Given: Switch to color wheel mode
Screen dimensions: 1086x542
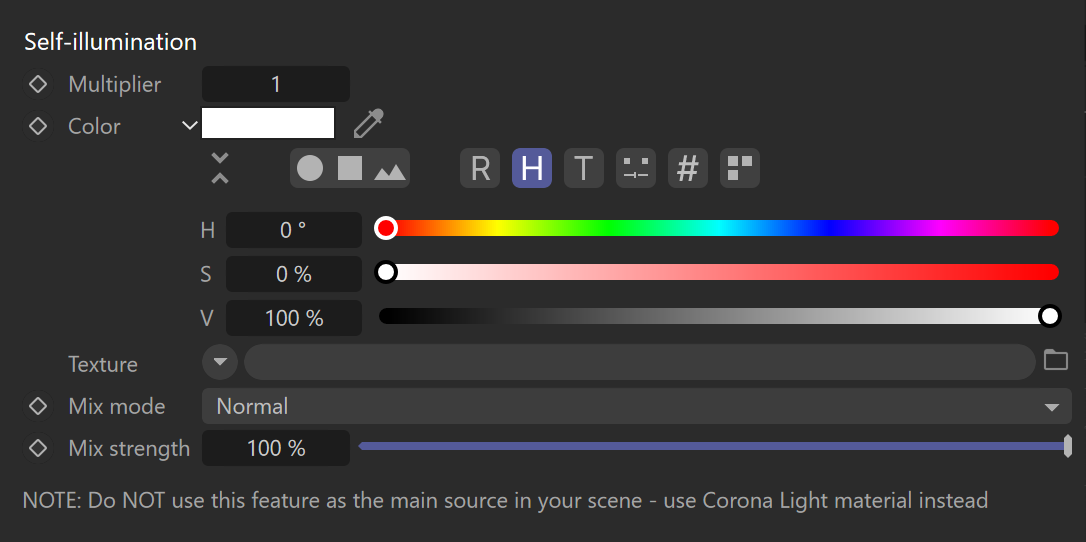Looking at the screenshot, I should tap(310, 168).
